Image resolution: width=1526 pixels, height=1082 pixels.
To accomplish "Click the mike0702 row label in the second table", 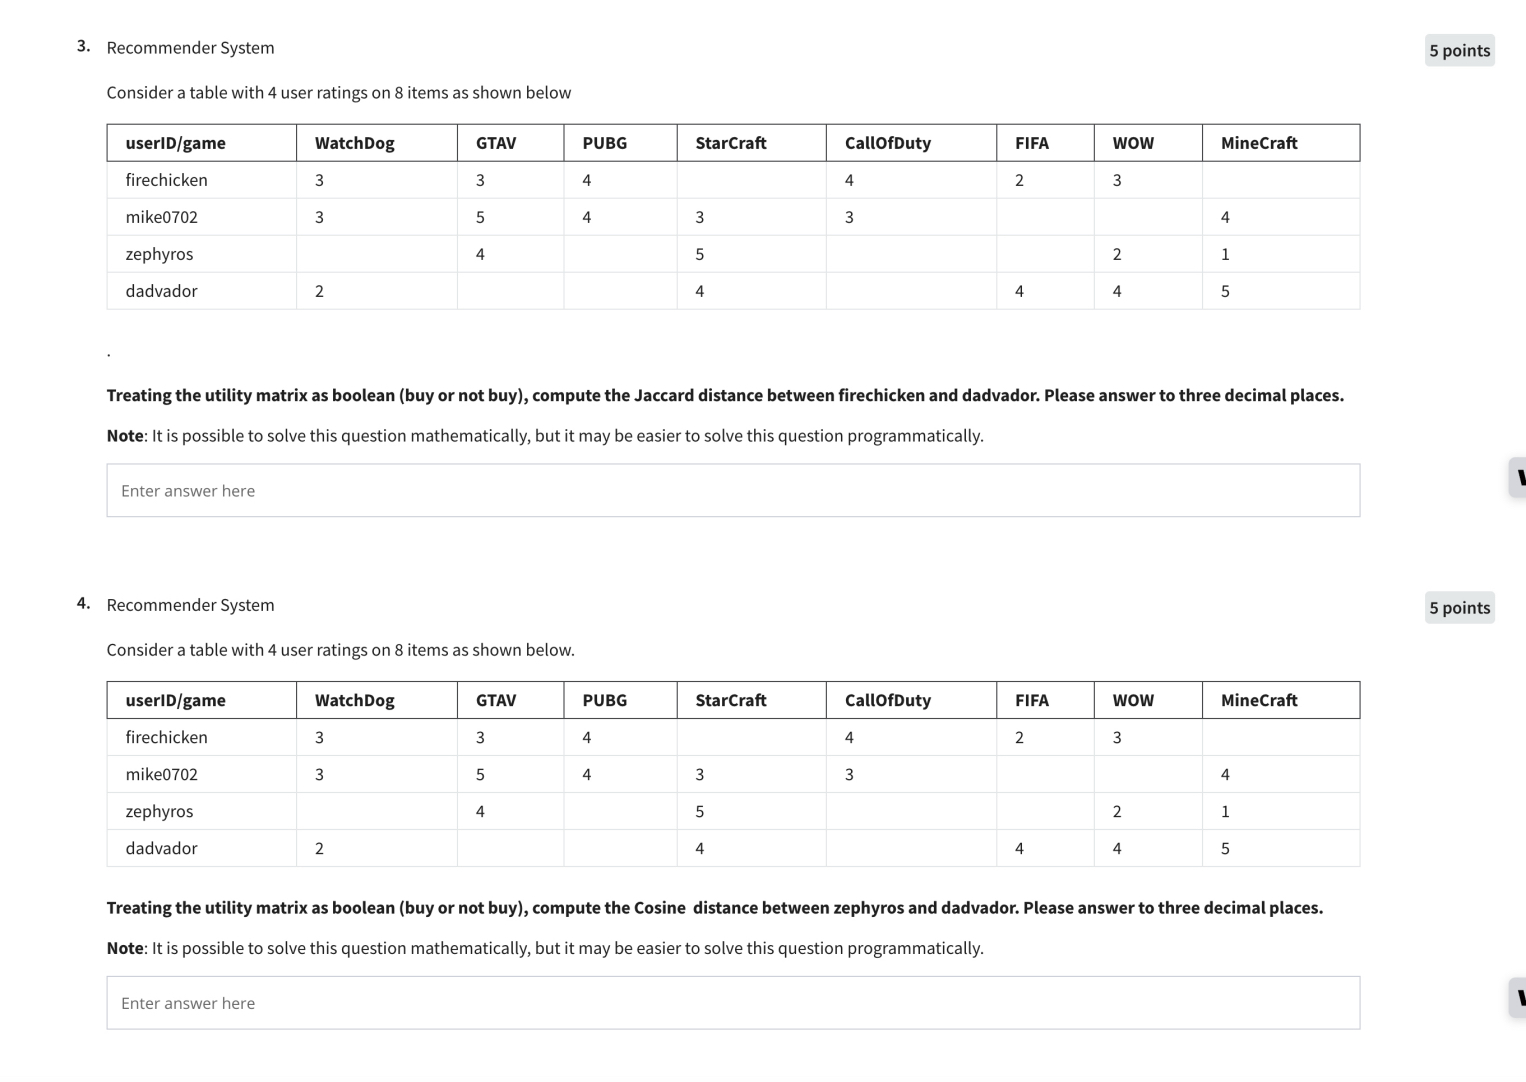I will coord(163,774).
